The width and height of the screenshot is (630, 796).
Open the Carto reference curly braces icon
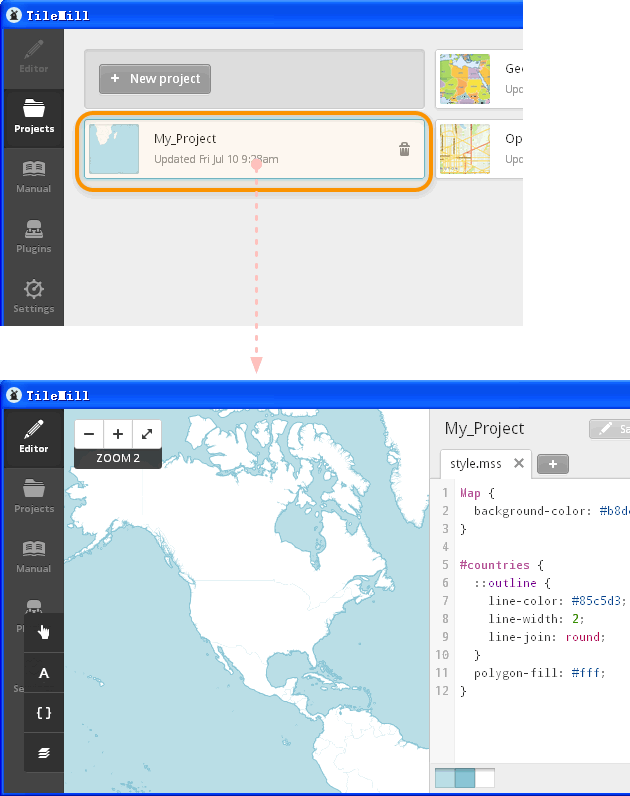[x=44, y=713]
